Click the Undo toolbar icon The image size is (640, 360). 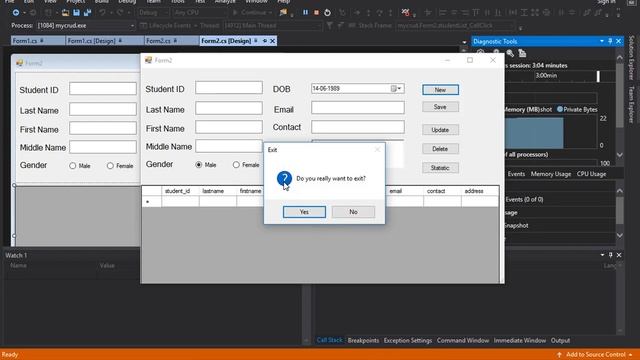click(102, 13)
